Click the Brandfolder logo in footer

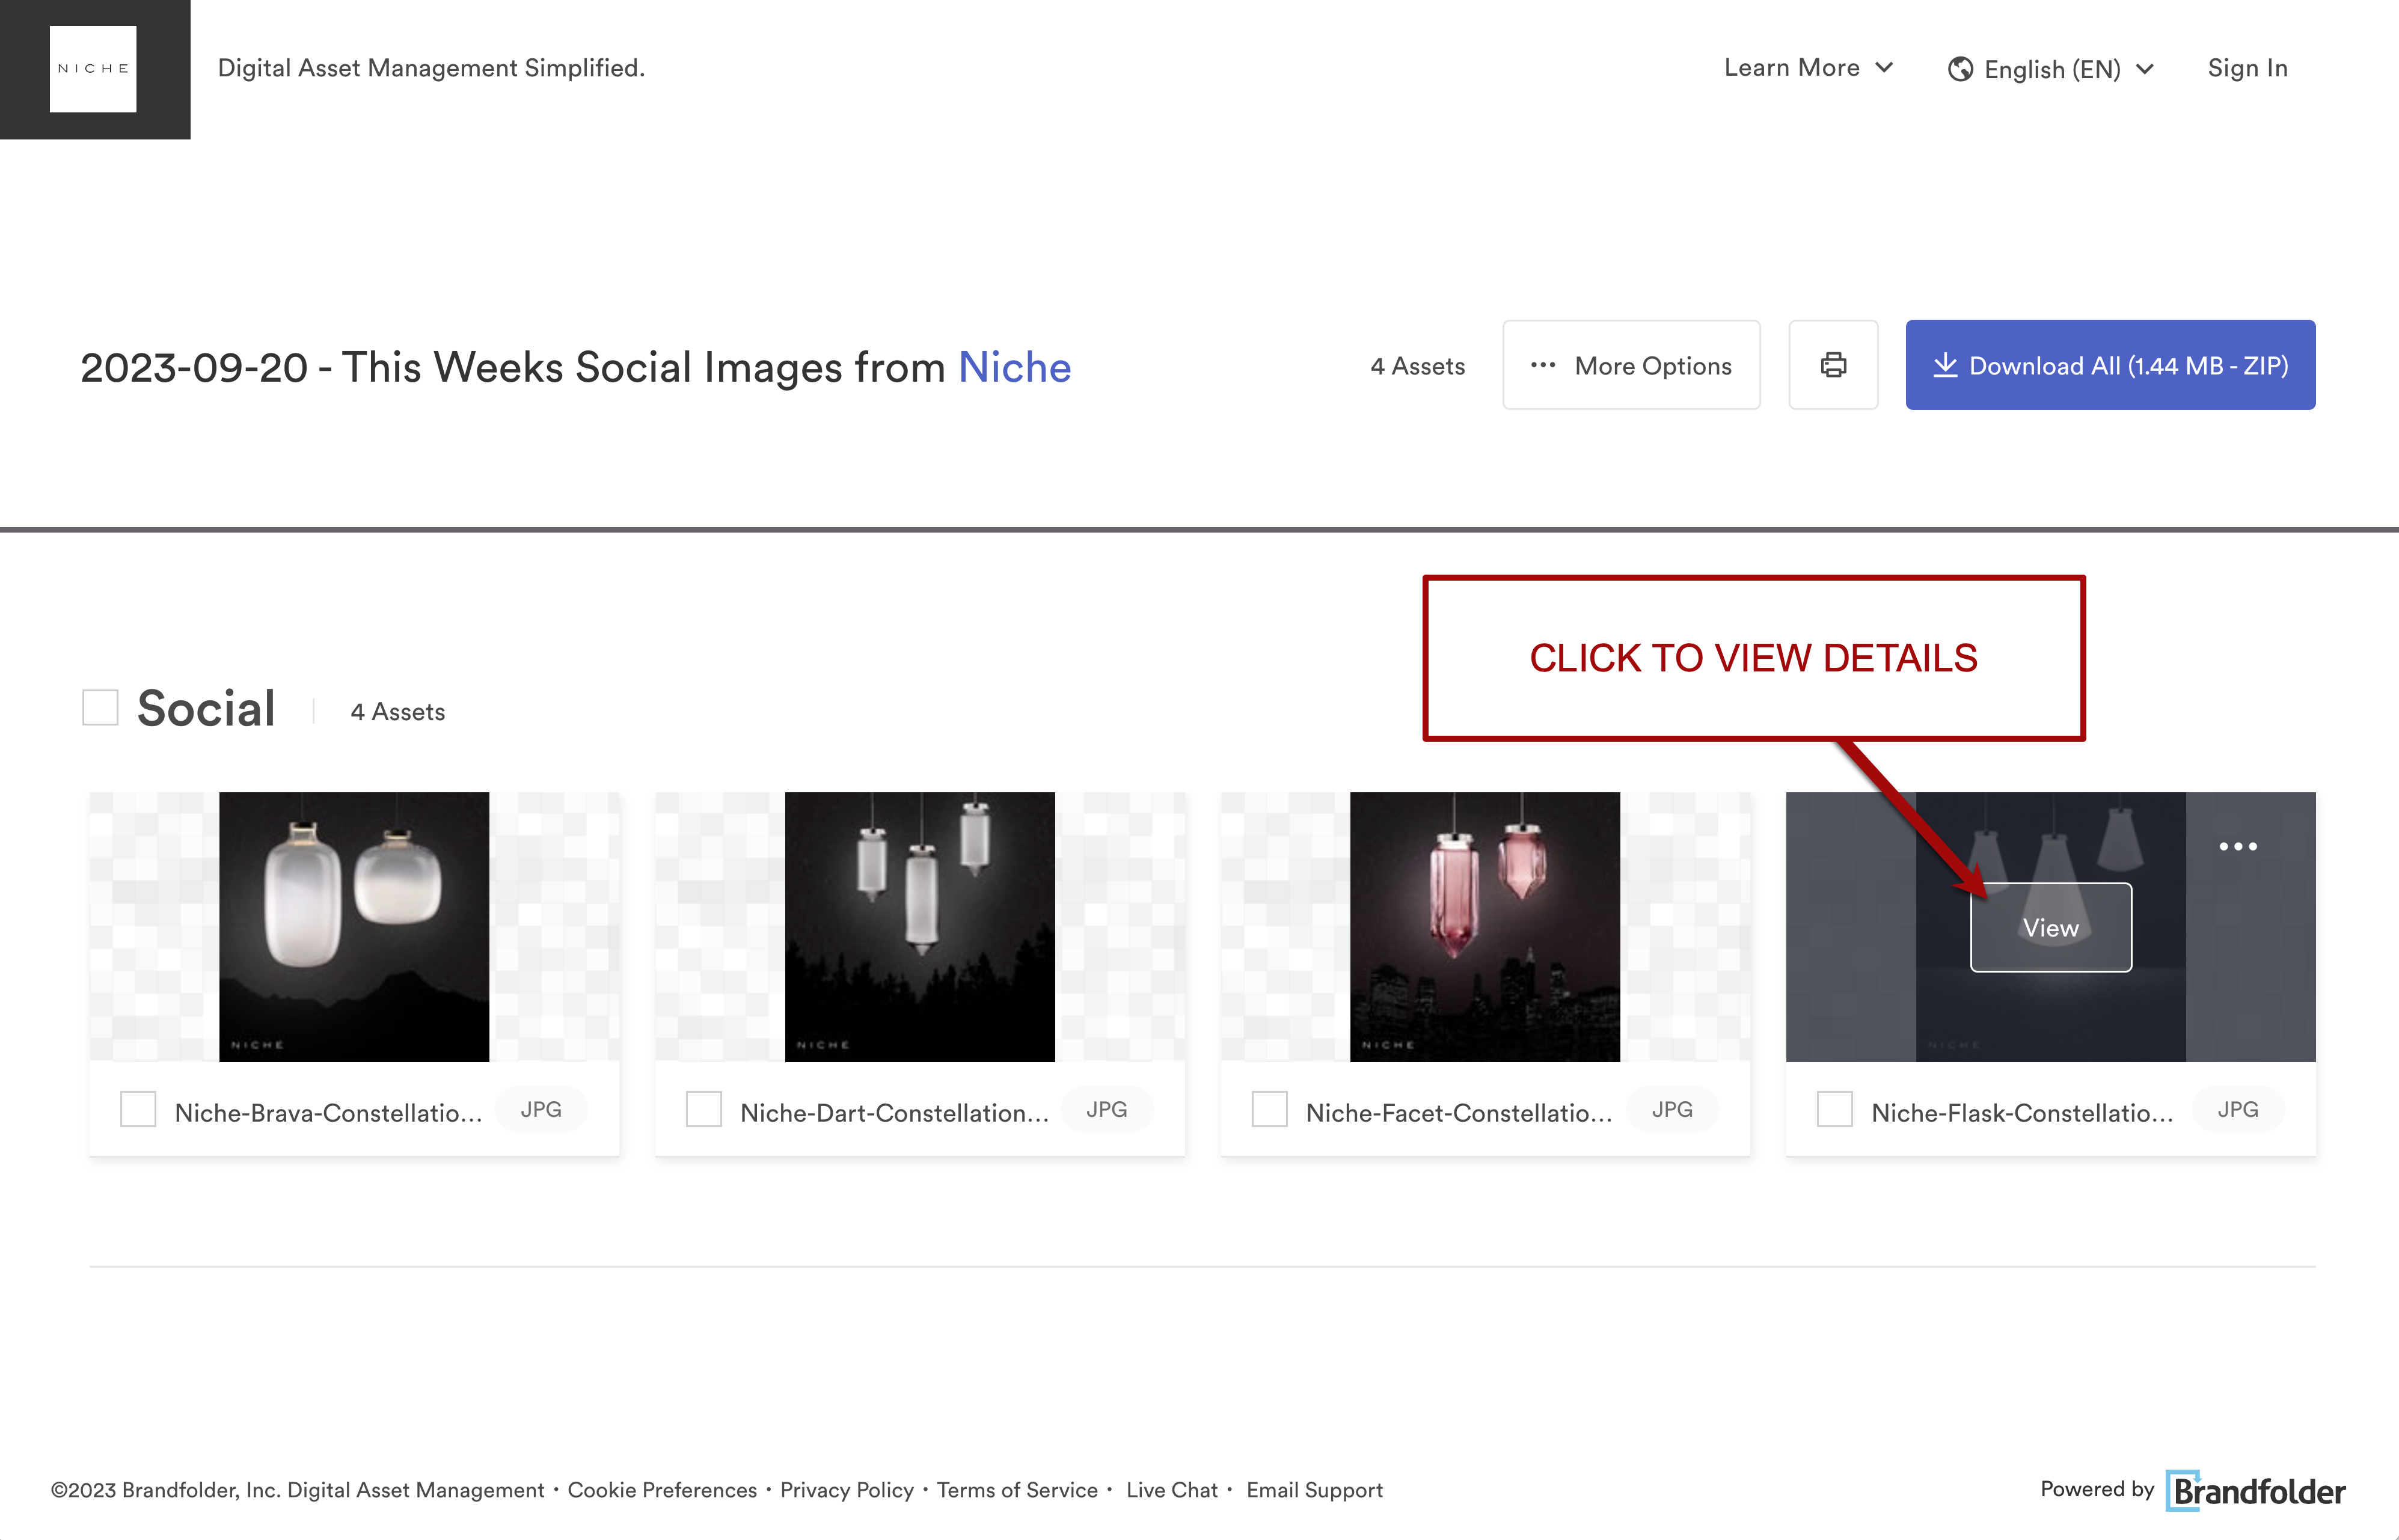coord(2256,1491)
